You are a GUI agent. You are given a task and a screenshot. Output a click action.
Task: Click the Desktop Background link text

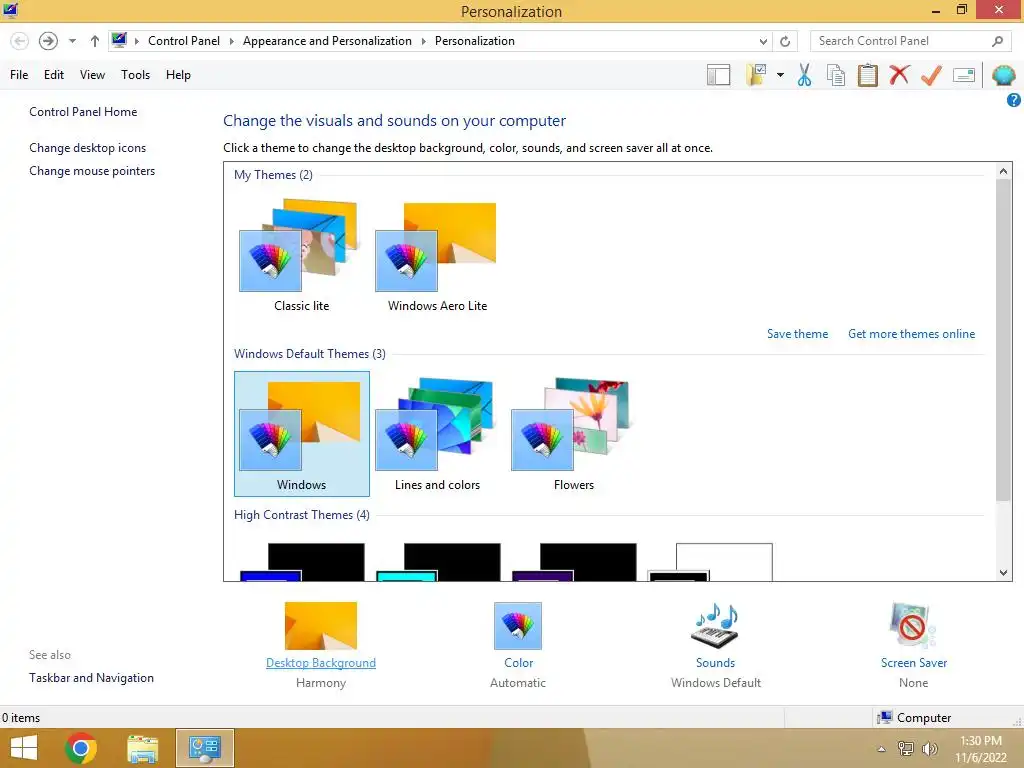[321, 663]
